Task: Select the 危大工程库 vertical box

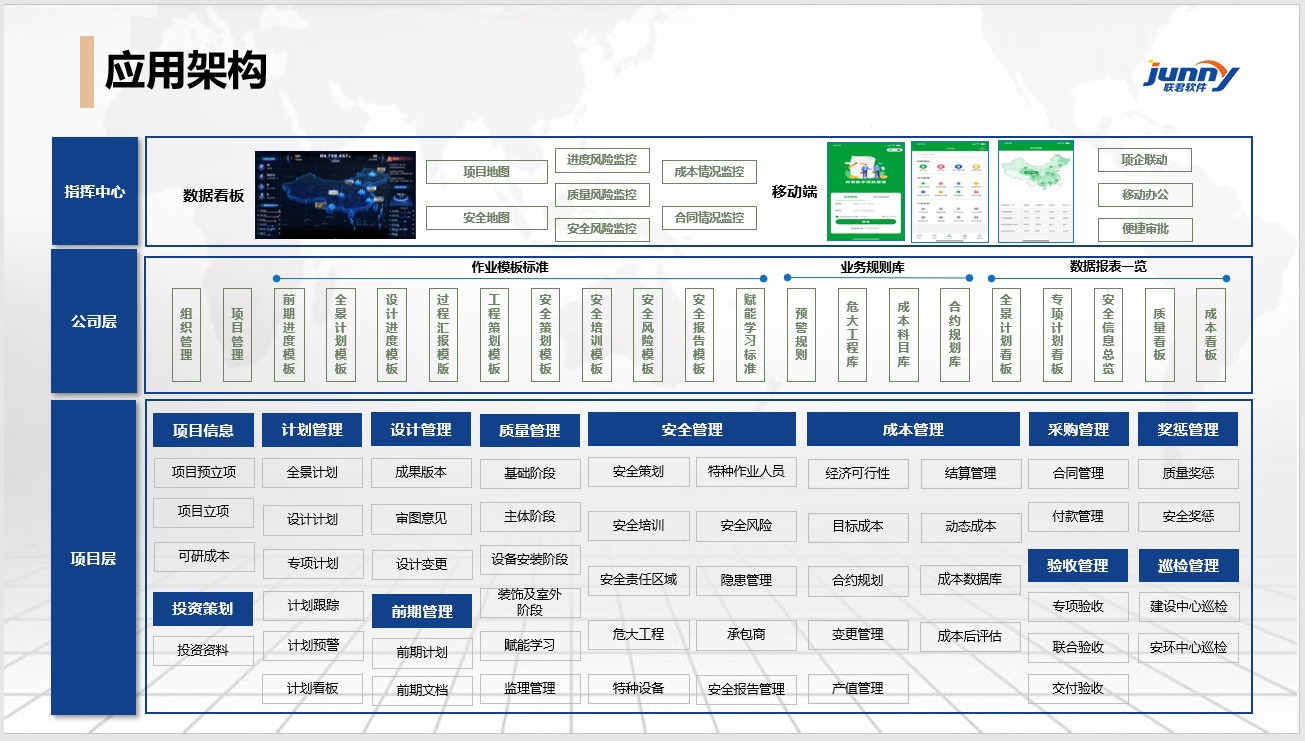Action: click(852, 335)
